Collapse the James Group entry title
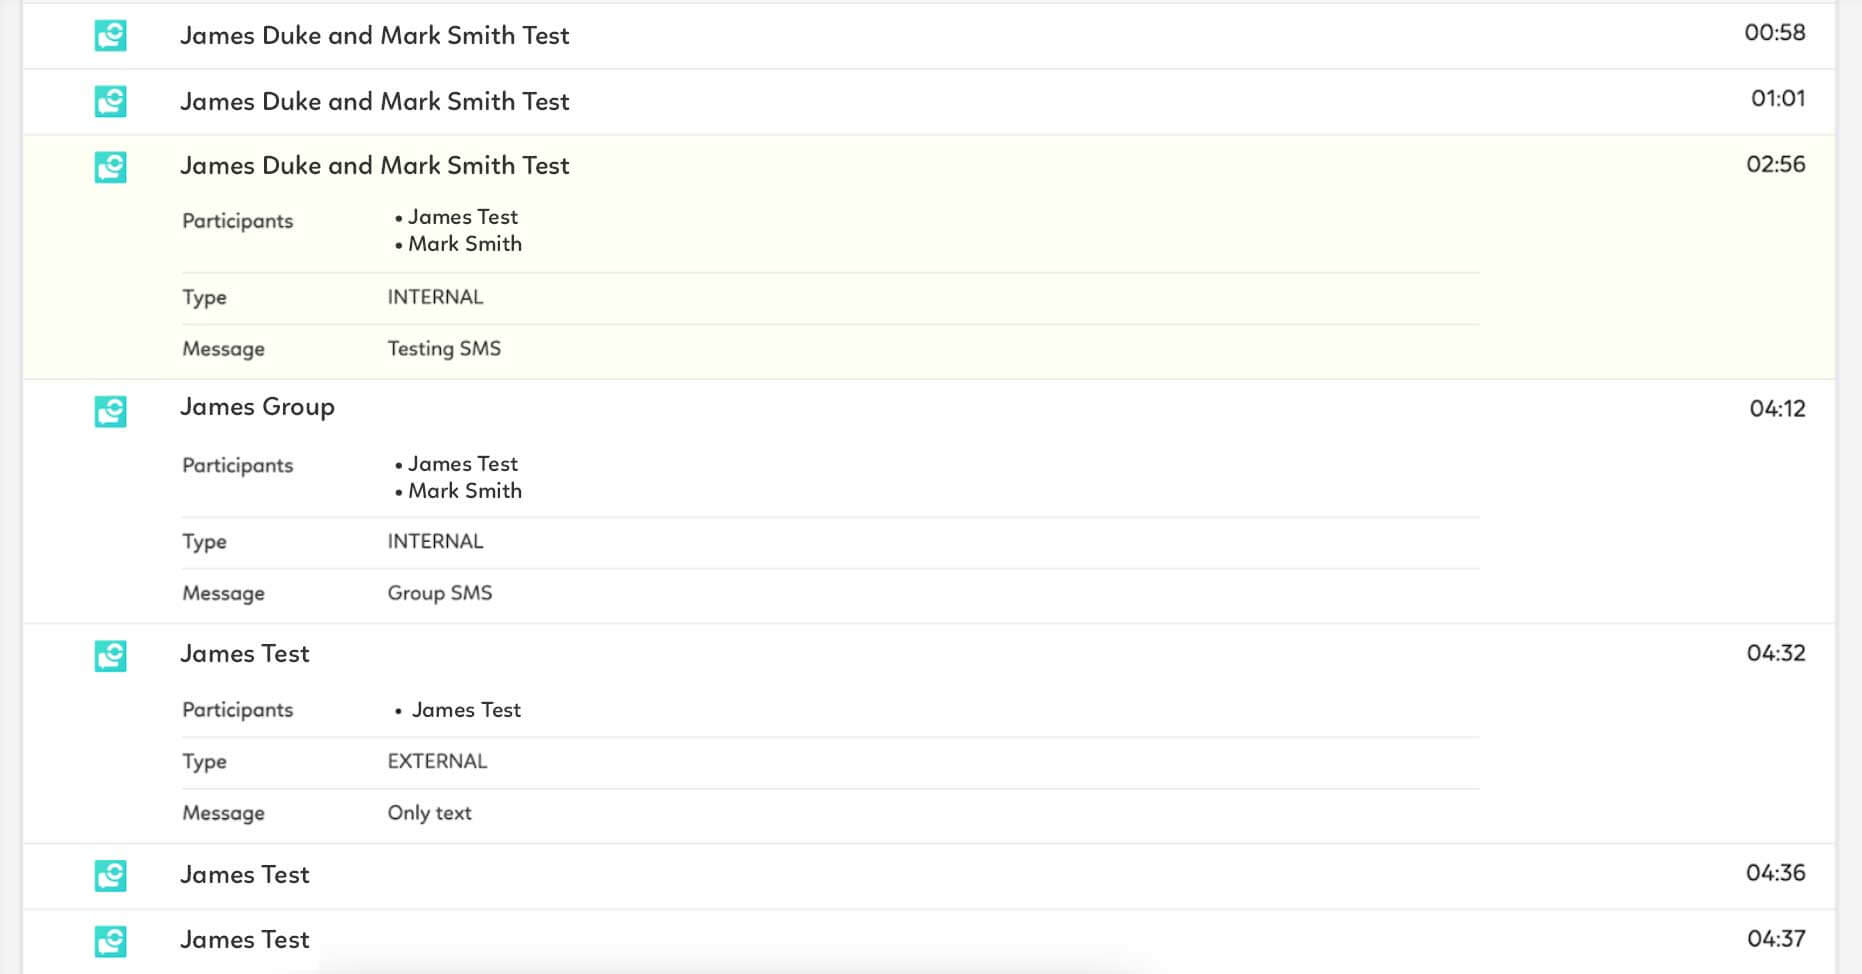 click(257, 407)
